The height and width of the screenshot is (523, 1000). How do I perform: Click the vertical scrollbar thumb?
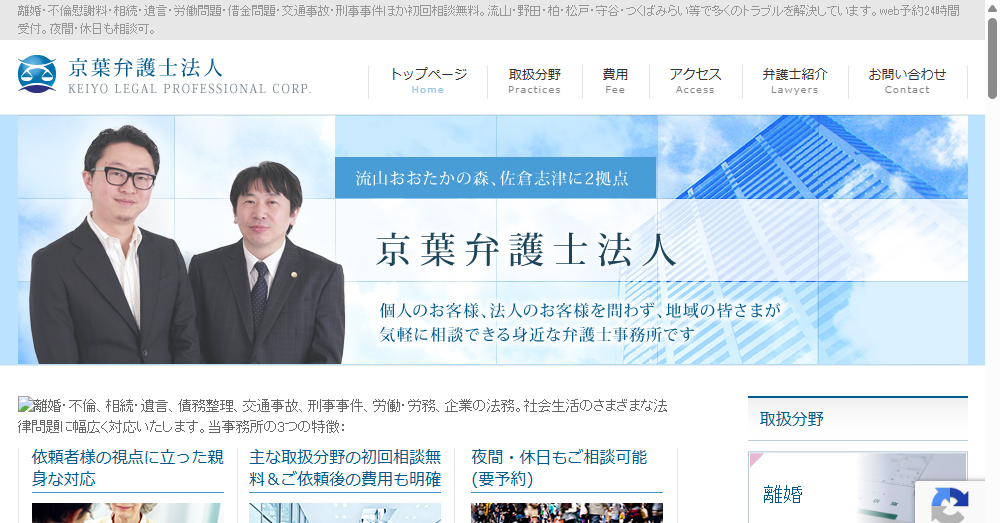pos(992,60)
